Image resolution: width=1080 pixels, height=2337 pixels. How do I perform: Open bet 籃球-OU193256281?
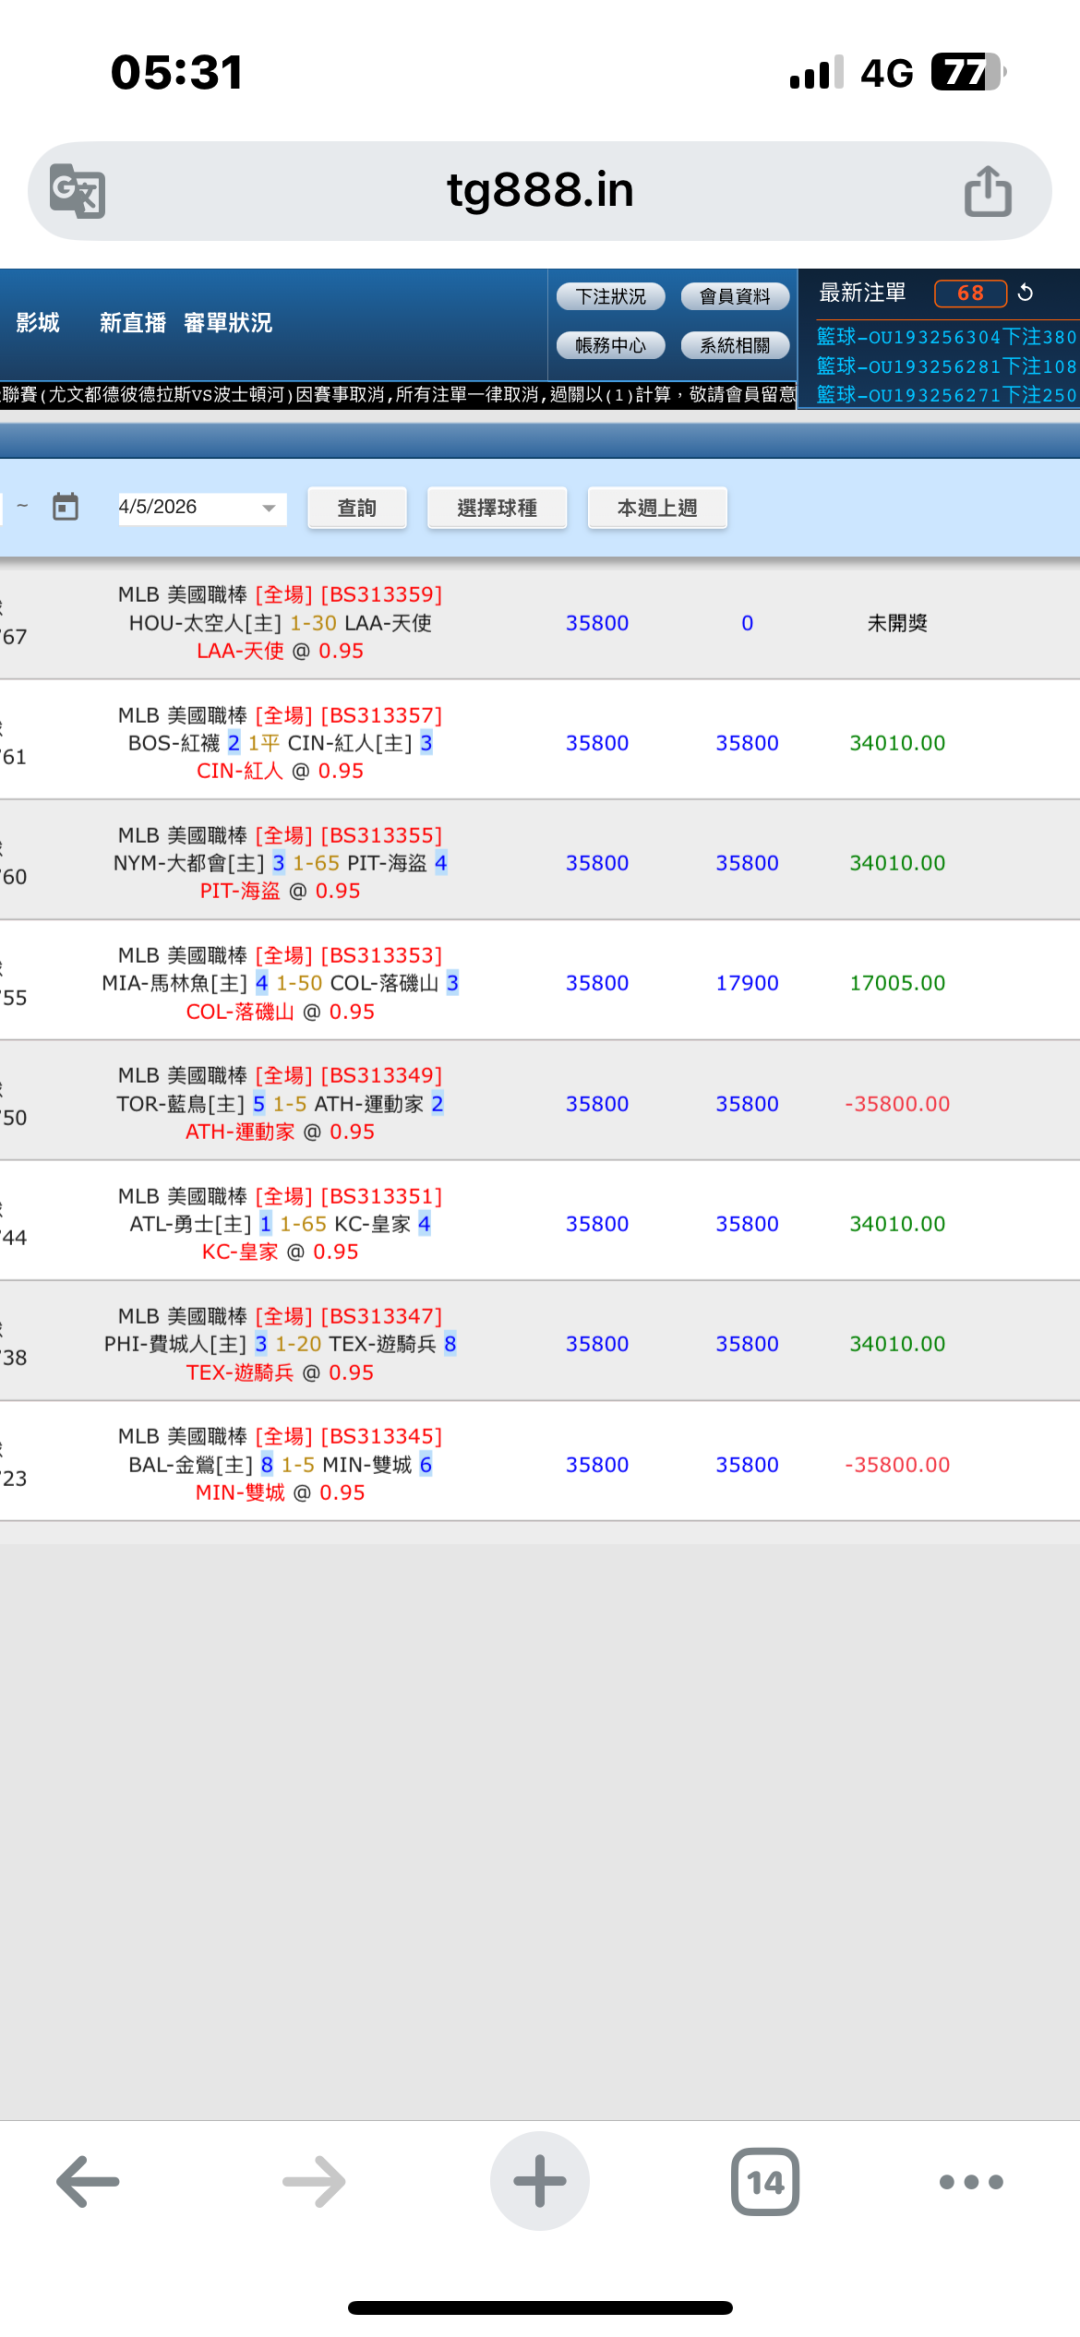(x=946, y=366)
